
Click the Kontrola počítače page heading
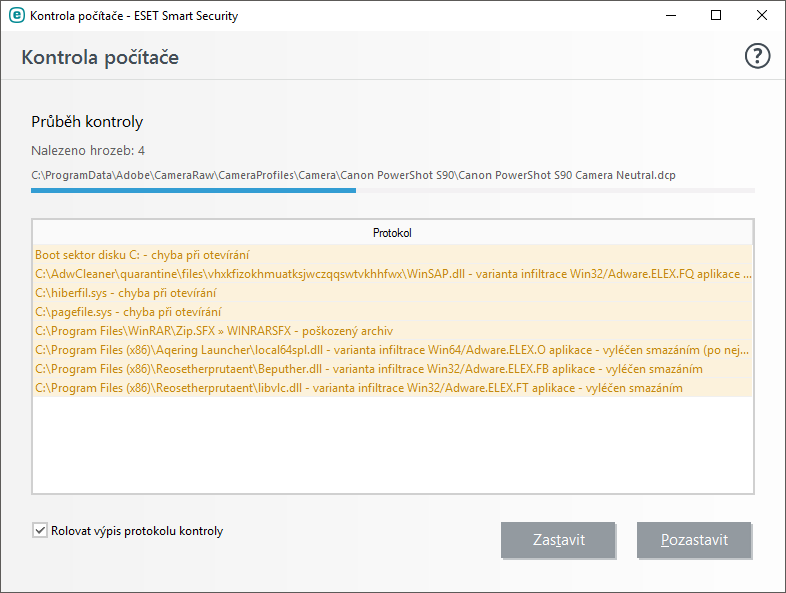point(100,57)
